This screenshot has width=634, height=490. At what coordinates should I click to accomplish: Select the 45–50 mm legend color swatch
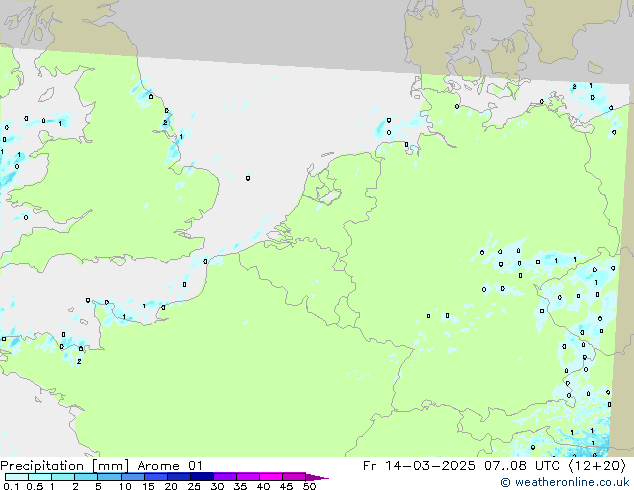pyautogui.click(x=294, y=477)
